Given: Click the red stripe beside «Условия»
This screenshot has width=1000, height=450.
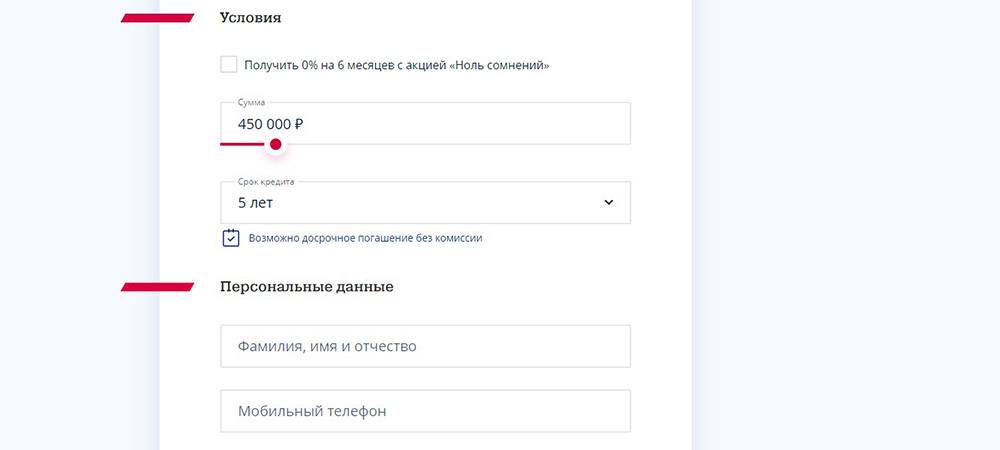Looking at the screenshot, I should pos(157,18).
